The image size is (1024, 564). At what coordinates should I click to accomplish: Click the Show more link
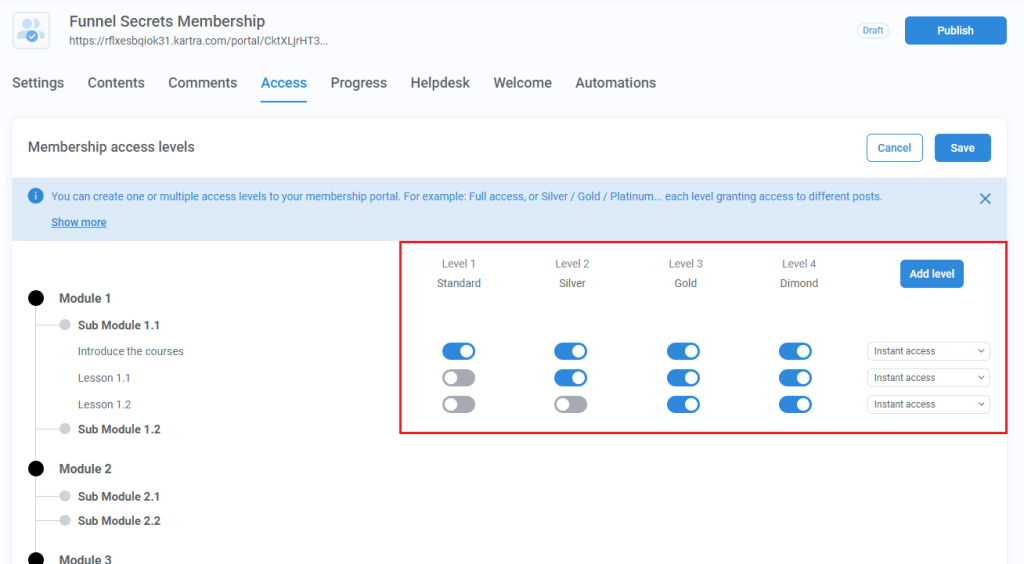[x=79, y=222]
